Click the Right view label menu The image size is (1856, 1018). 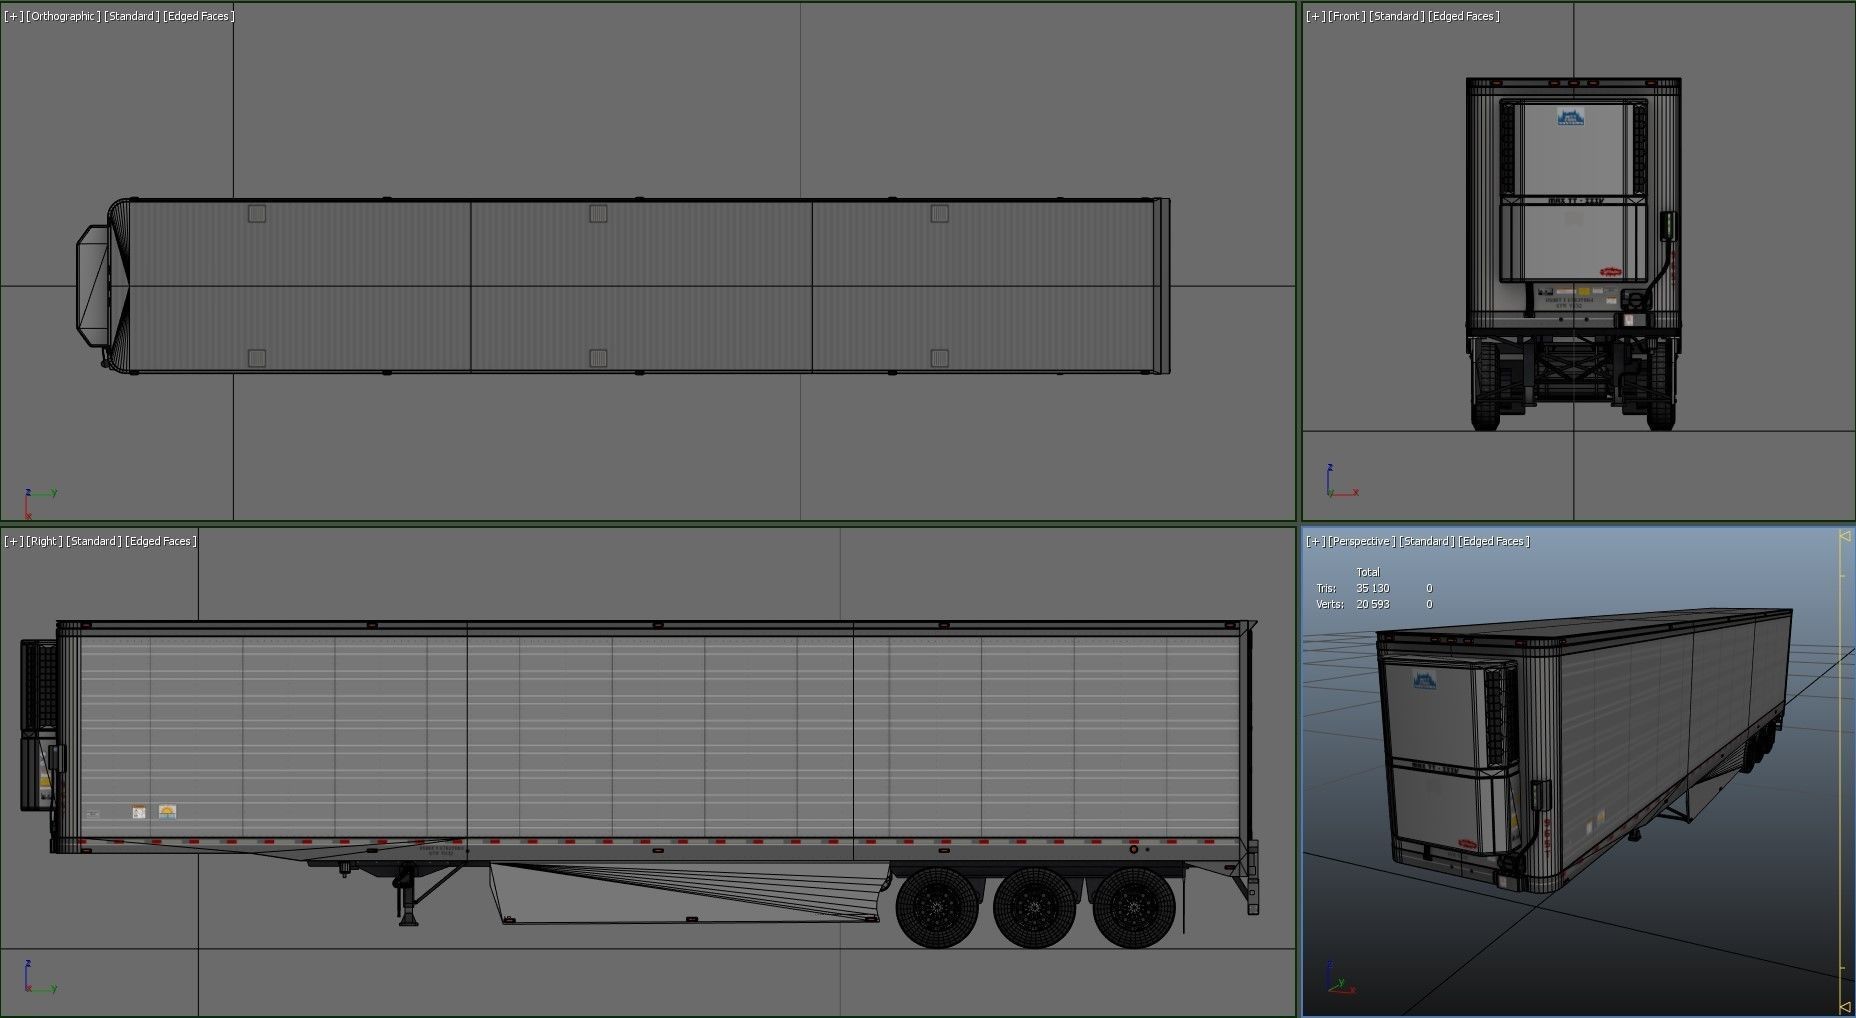coord(44,541)
